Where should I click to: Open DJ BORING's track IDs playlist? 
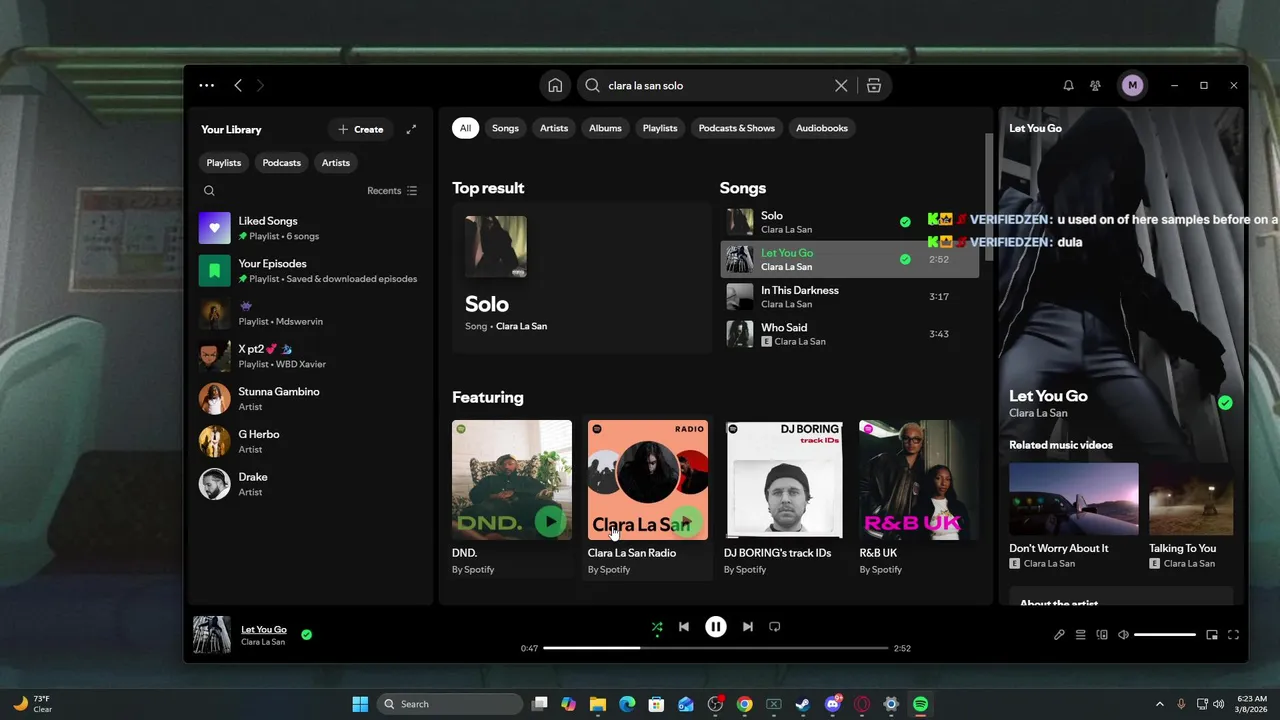click(x=784, y=497)
